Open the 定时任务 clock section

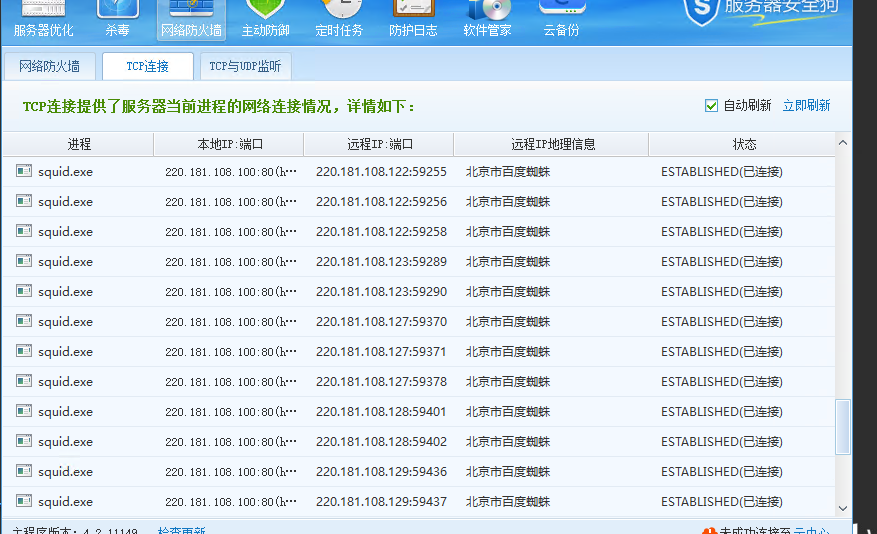click(x=340, y=20)
